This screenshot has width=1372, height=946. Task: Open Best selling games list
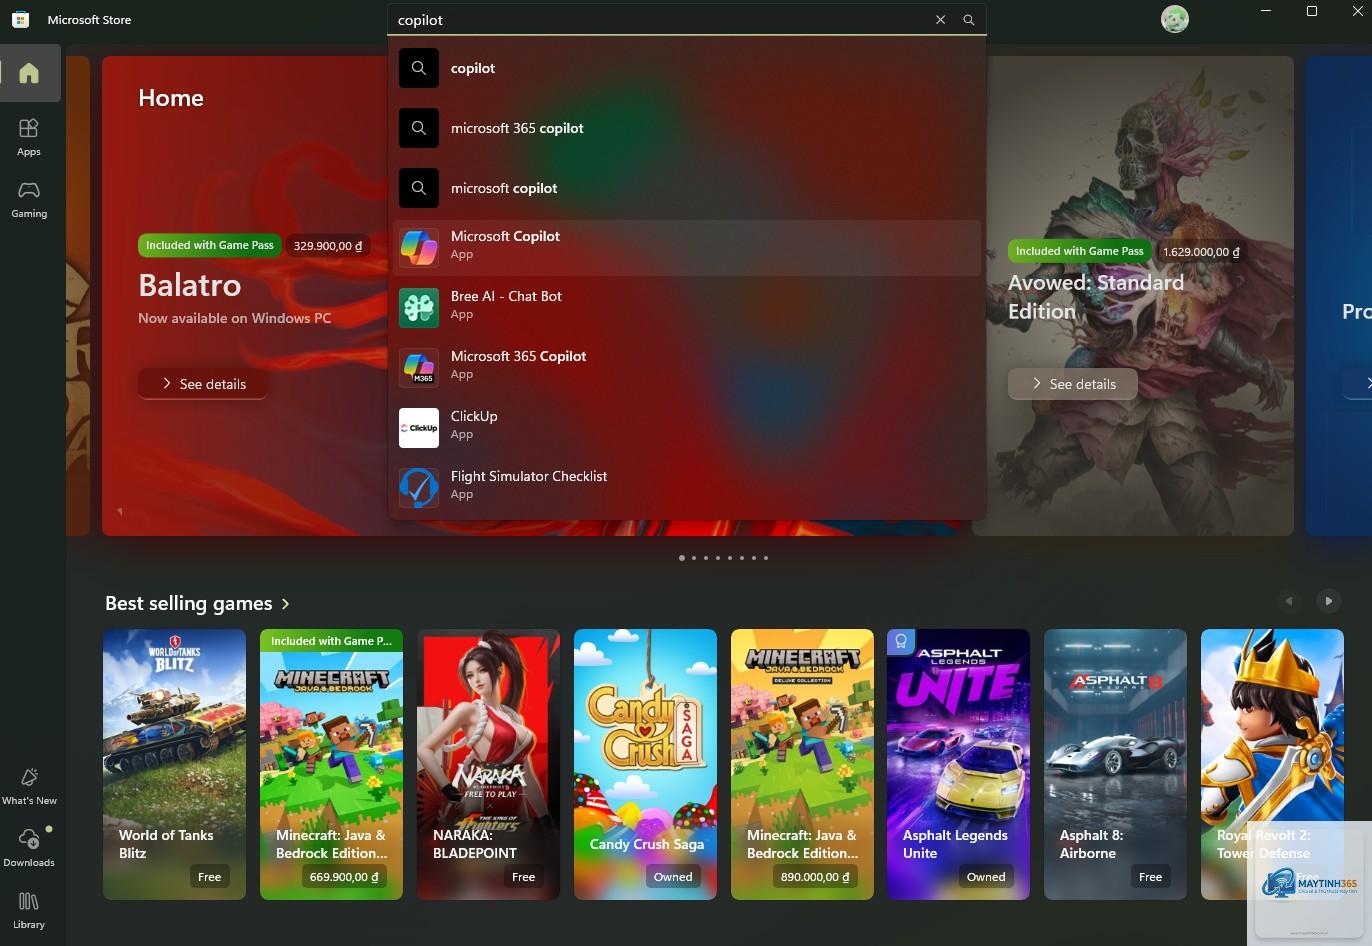point(189,603)
